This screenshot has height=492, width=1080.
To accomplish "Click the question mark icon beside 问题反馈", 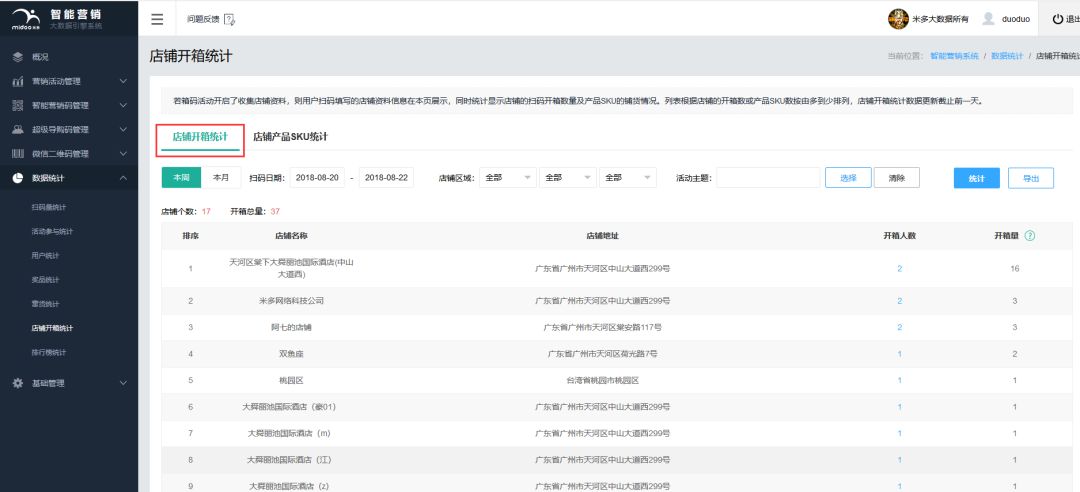I will click(229, 19).
